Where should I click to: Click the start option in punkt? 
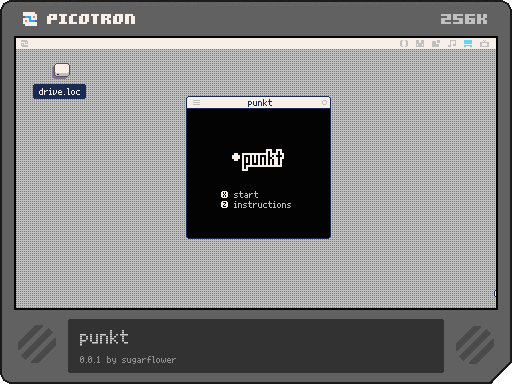pos(246,195)
